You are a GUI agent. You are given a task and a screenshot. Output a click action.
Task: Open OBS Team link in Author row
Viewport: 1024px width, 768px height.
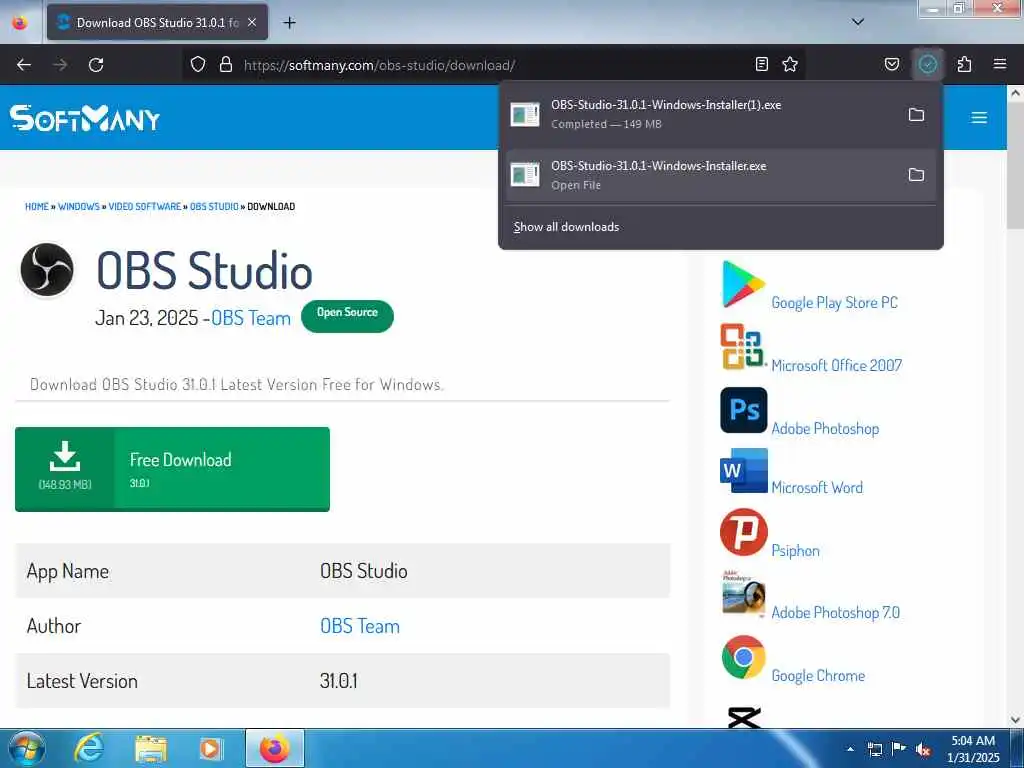[360, 626]
